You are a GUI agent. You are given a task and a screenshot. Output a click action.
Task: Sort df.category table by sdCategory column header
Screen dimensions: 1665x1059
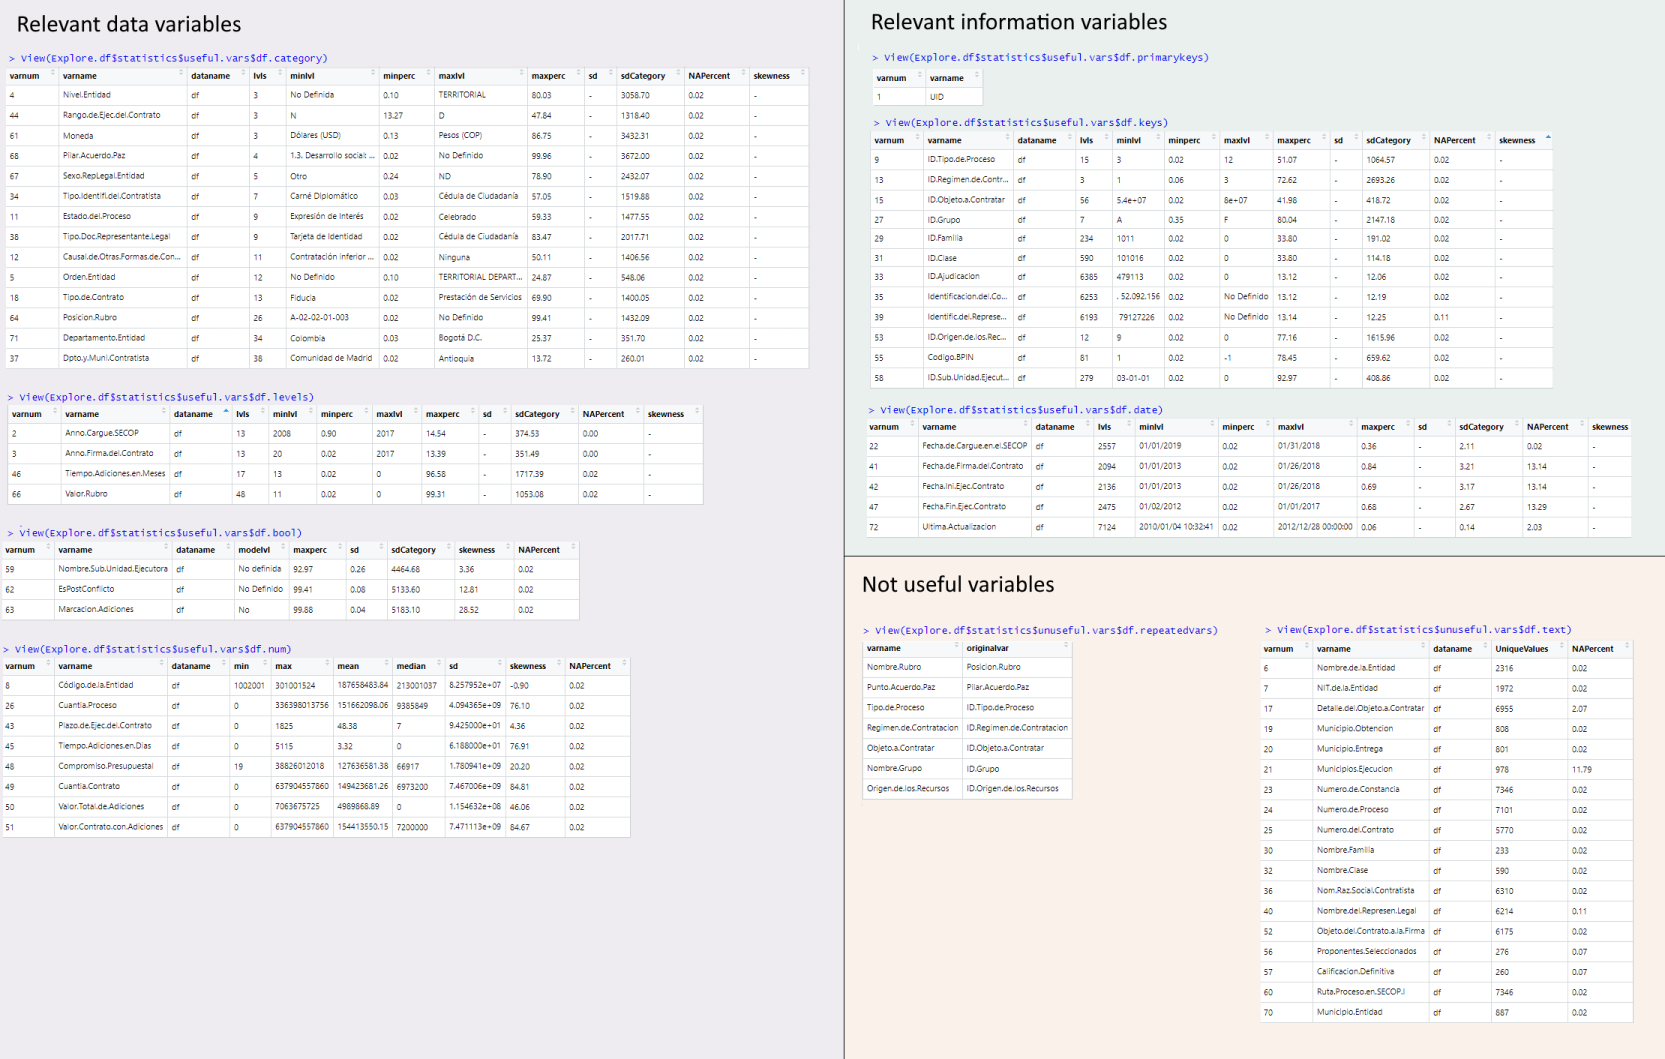pos(642,76)
